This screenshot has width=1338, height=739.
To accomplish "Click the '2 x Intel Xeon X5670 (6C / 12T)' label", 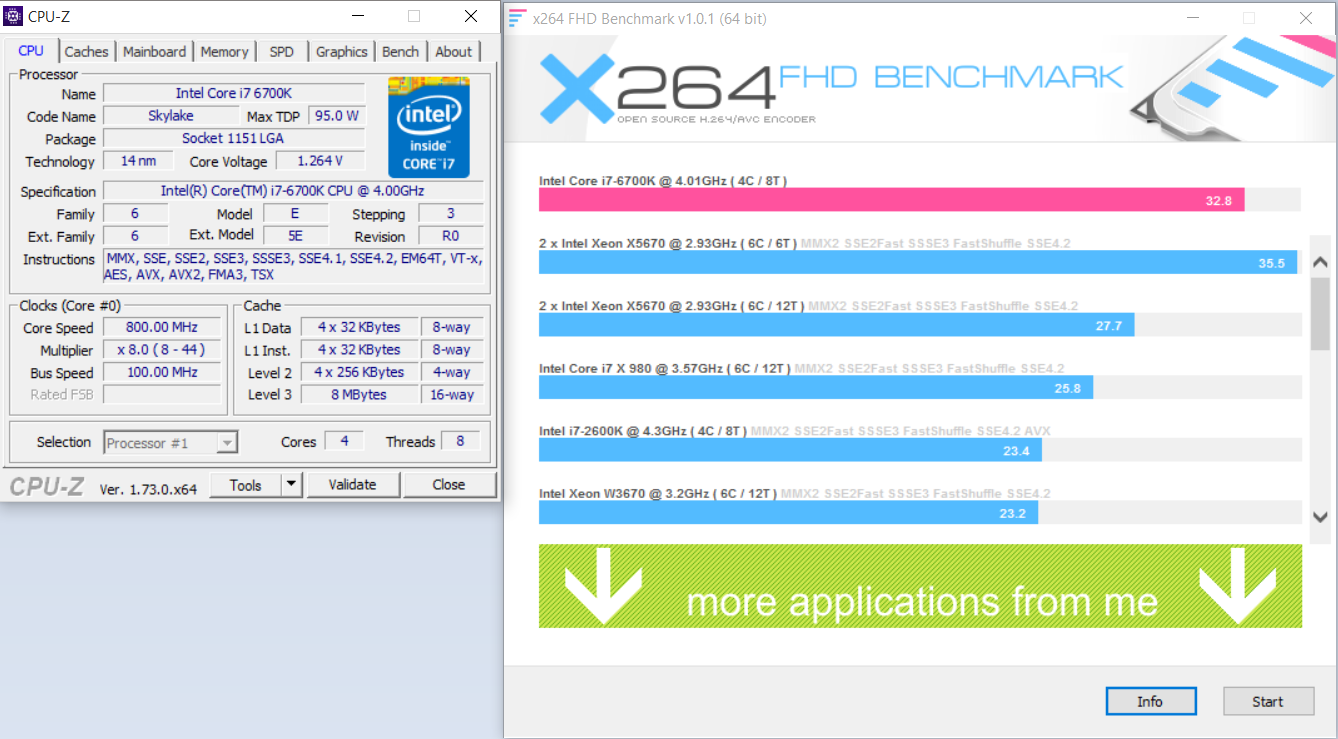I will 671,306.
